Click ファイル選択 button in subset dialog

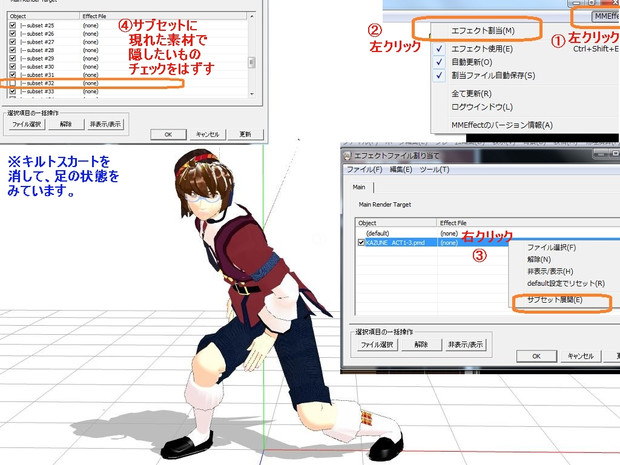point(26,124)
